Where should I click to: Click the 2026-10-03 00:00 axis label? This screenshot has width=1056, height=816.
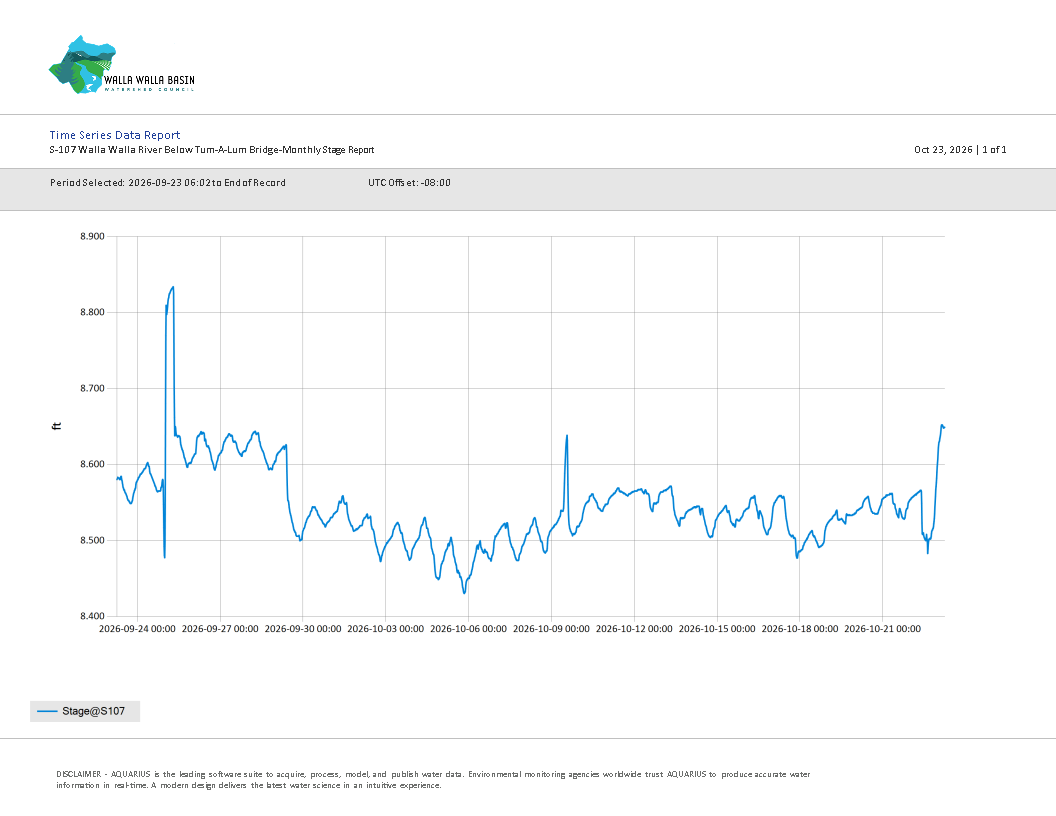[x=386, y=629]
